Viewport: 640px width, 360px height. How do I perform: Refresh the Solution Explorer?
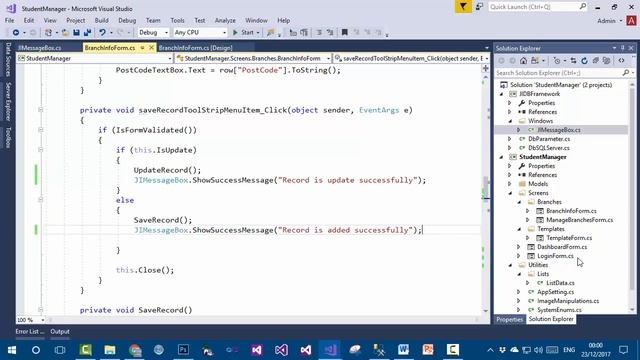(x=584, y=61)
